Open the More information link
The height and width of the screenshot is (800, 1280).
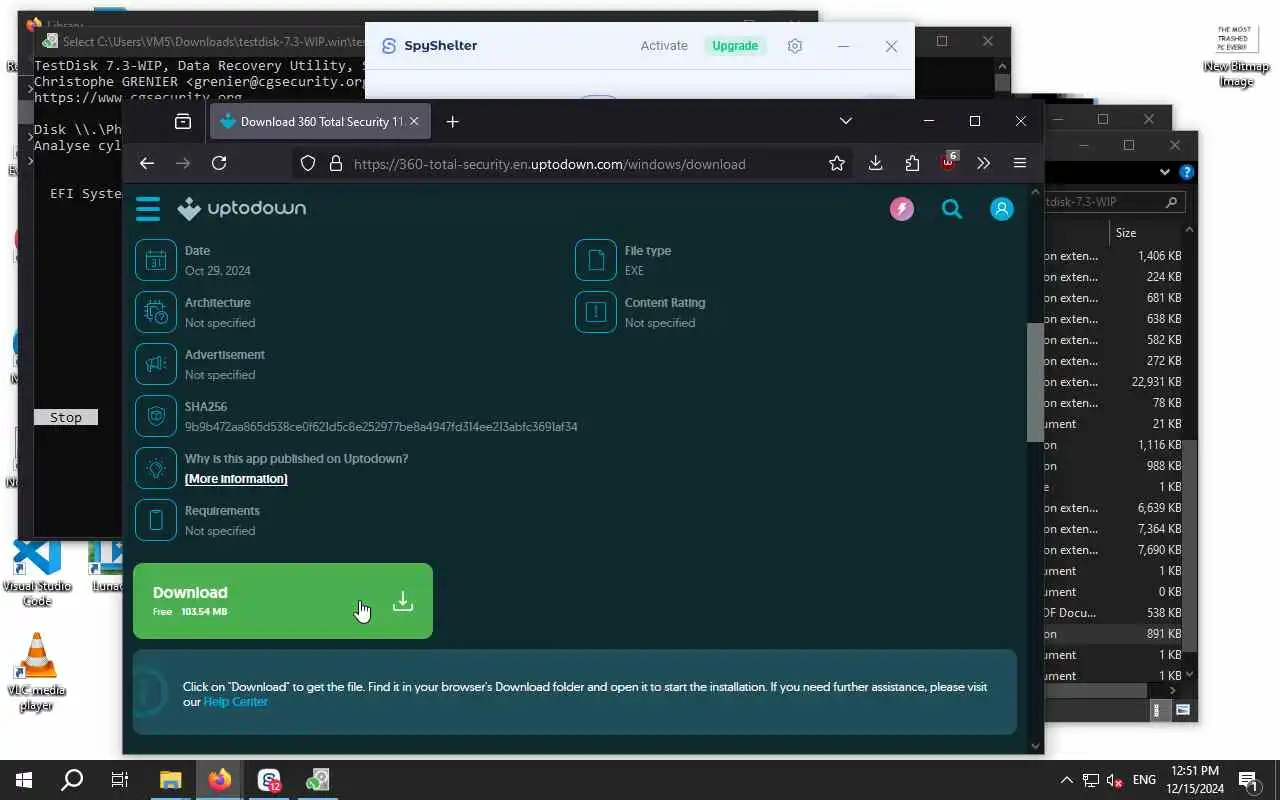(236, 479)
